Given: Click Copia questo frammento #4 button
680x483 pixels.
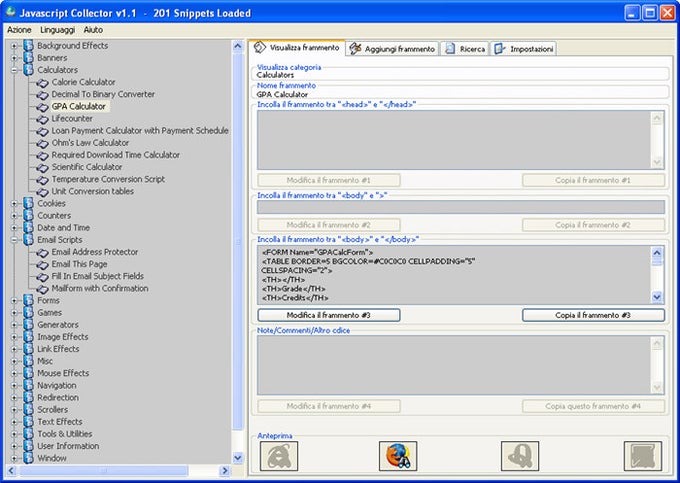Looking at the screenshot, I should point(593,406).
